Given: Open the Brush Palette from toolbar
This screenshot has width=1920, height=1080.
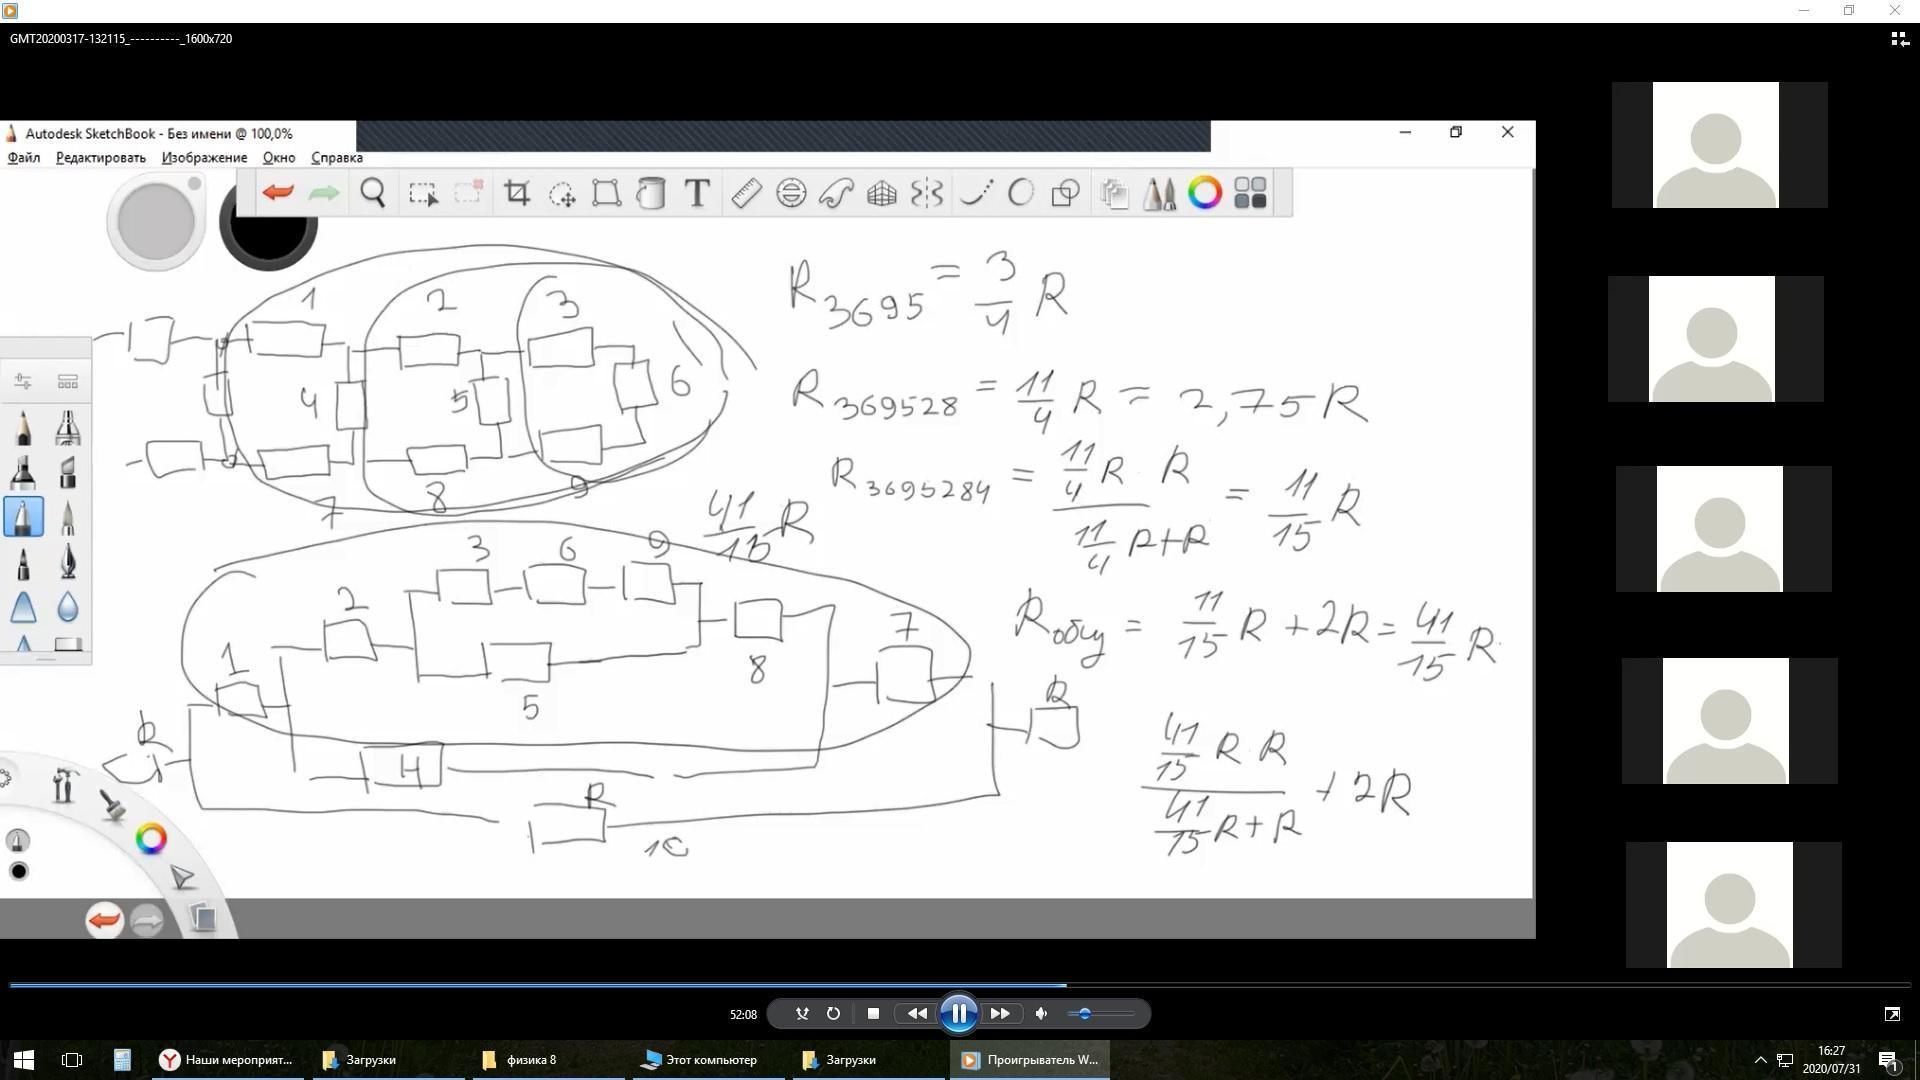Looking at the screenshot, I should 1159,192.
